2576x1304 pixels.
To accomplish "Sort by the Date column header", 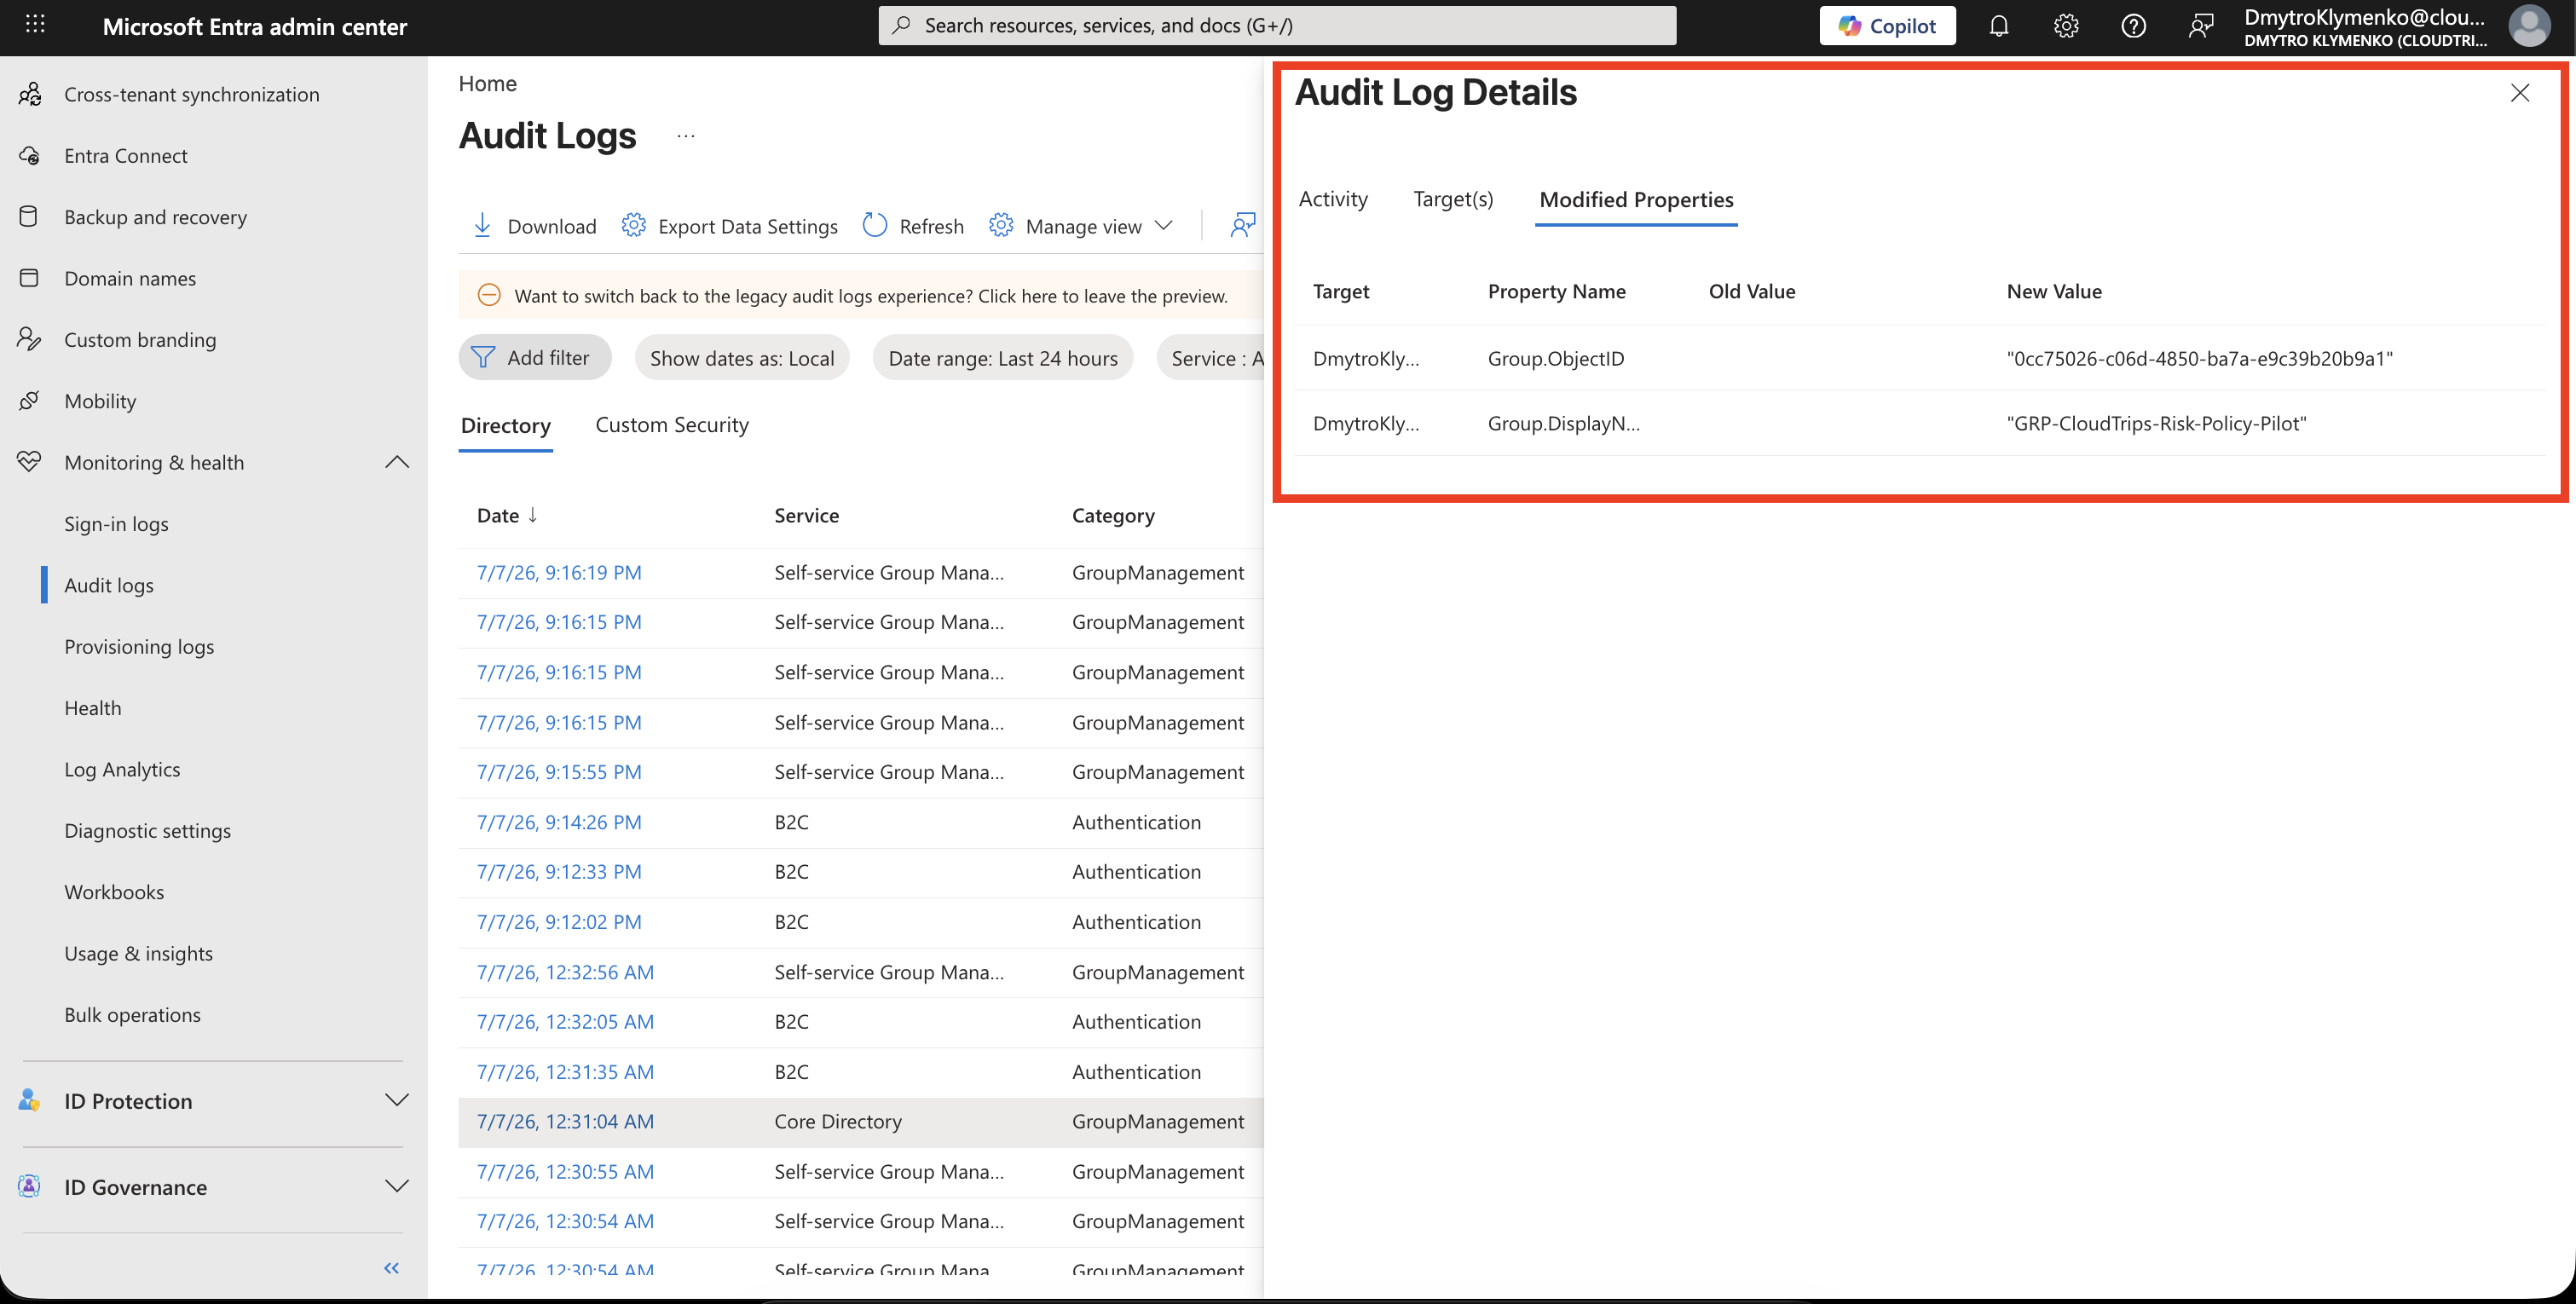I will (x=508, y=515).
